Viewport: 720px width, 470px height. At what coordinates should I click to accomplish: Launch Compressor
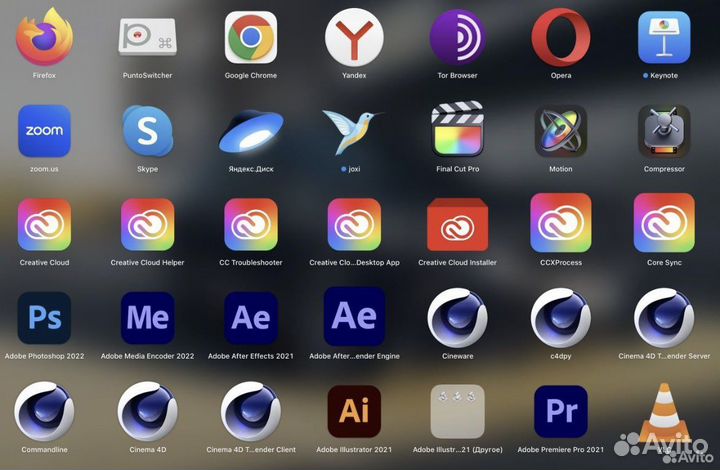coord(664,131)
